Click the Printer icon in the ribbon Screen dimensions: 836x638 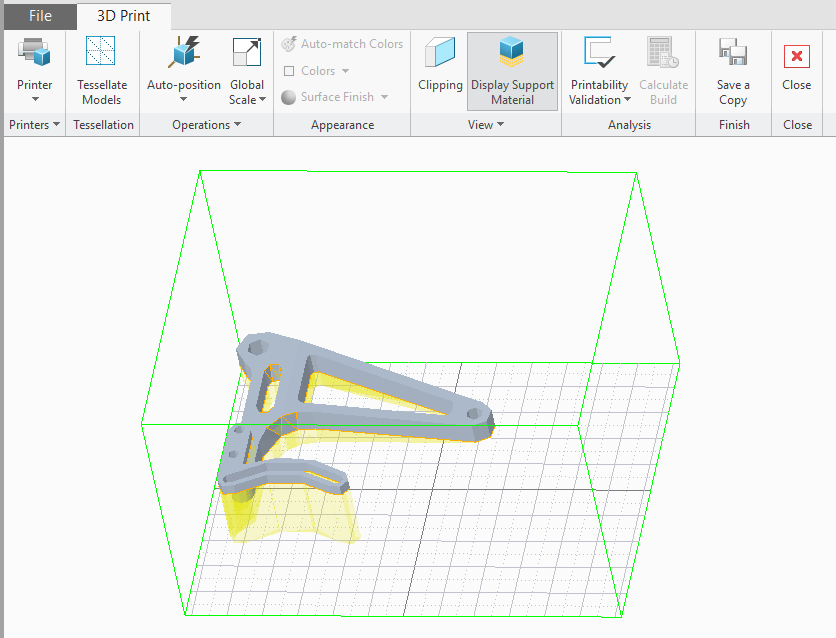pyautogui.click(x=35, y=54)
